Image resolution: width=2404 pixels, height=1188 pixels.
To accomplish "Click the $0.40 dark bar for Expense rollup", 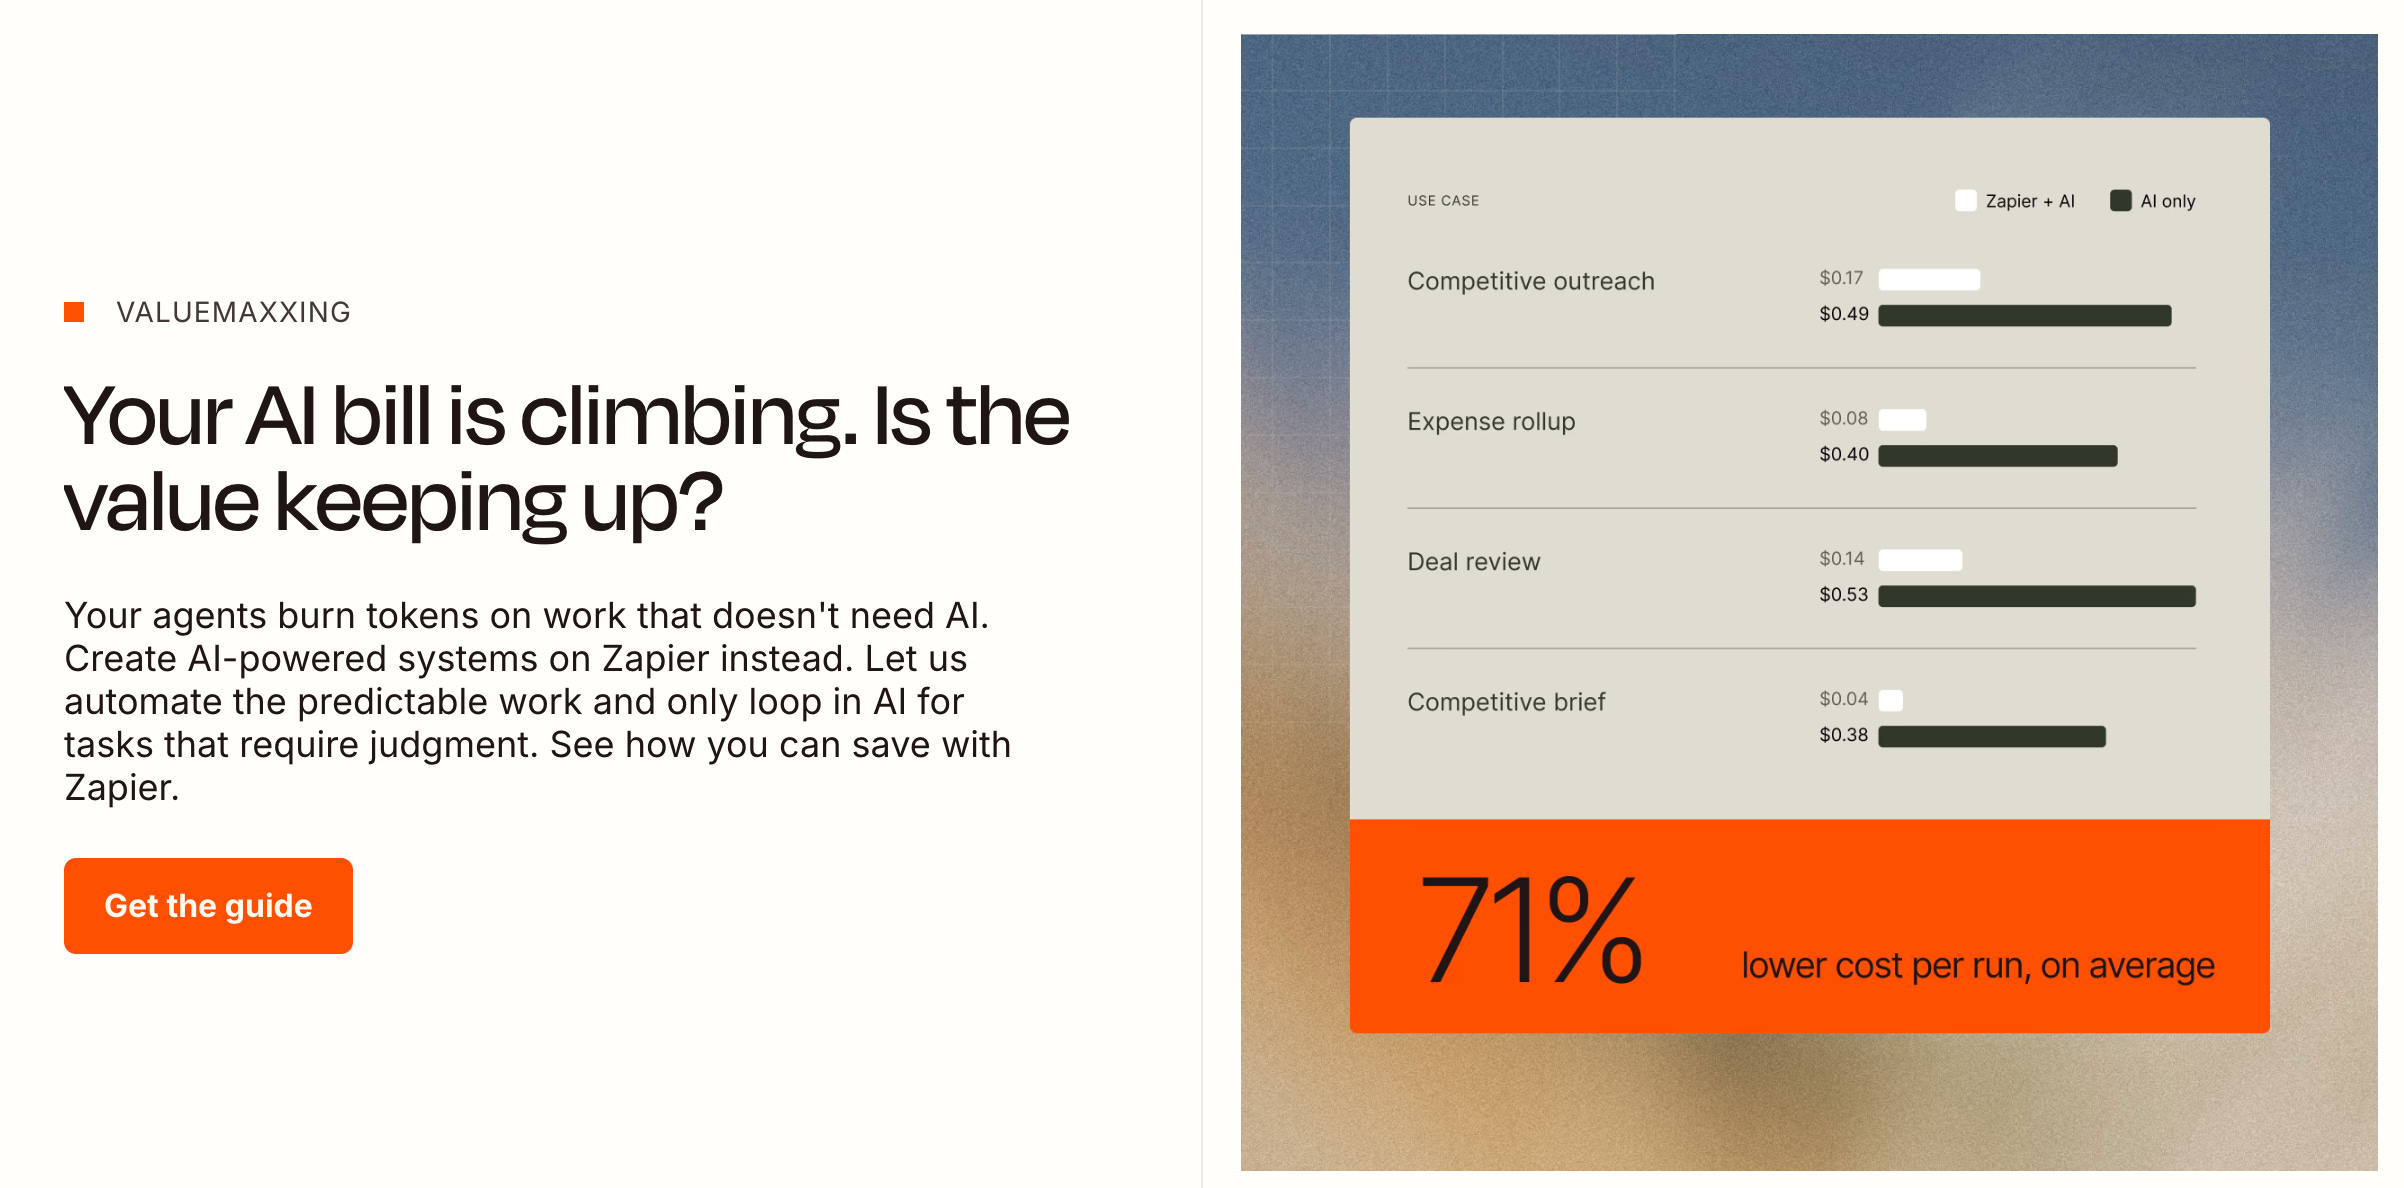I will [x=1998, y=456].
